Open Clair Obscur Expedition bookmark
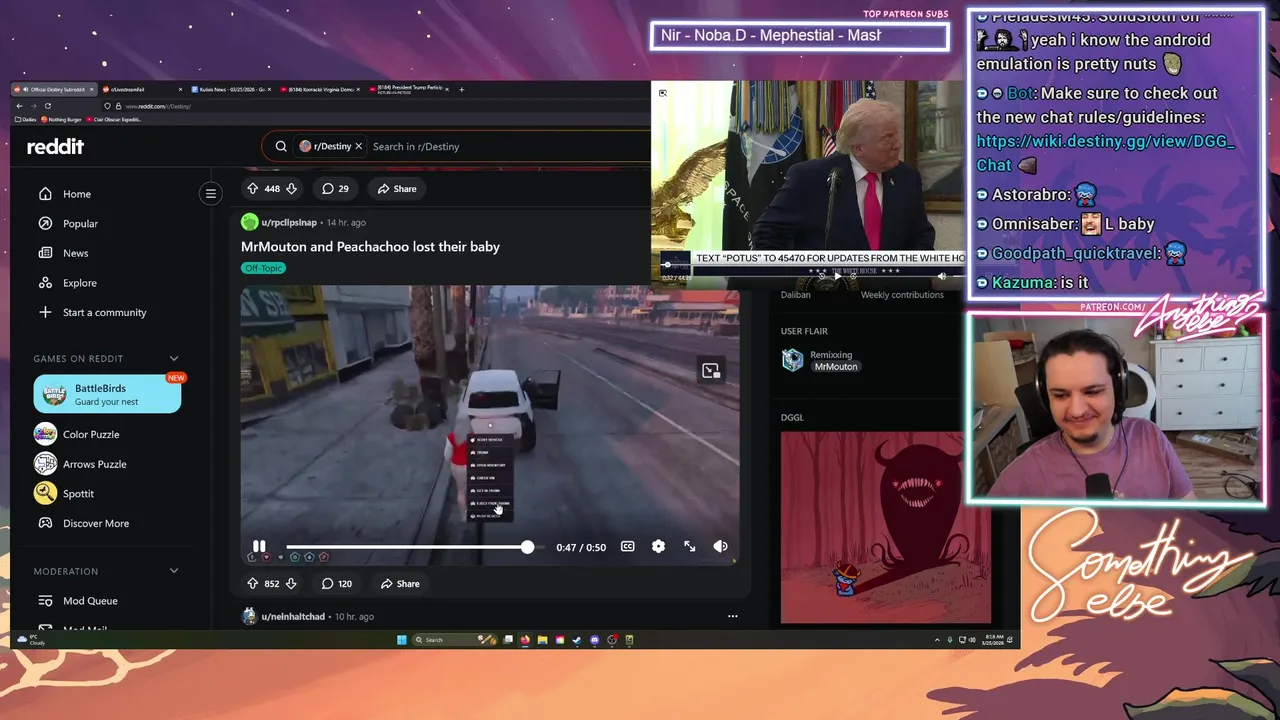Image resolution: width=1280 pixels, height=720 pixels. click(114, 119)
